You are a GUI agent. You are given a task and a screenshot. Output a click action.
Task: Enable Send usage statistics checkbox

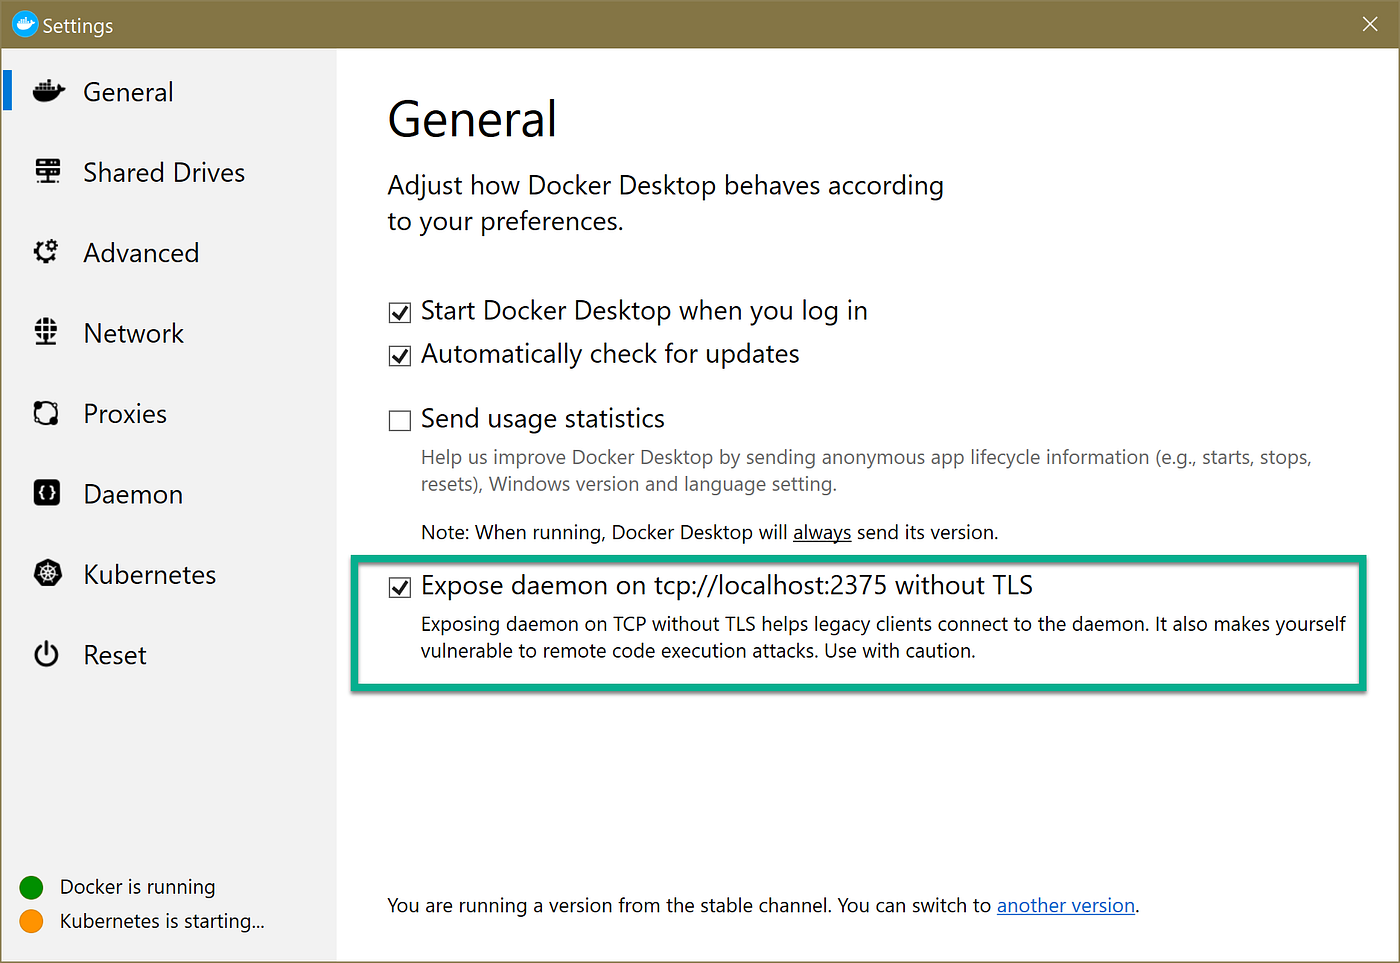(x=400, y=420)
